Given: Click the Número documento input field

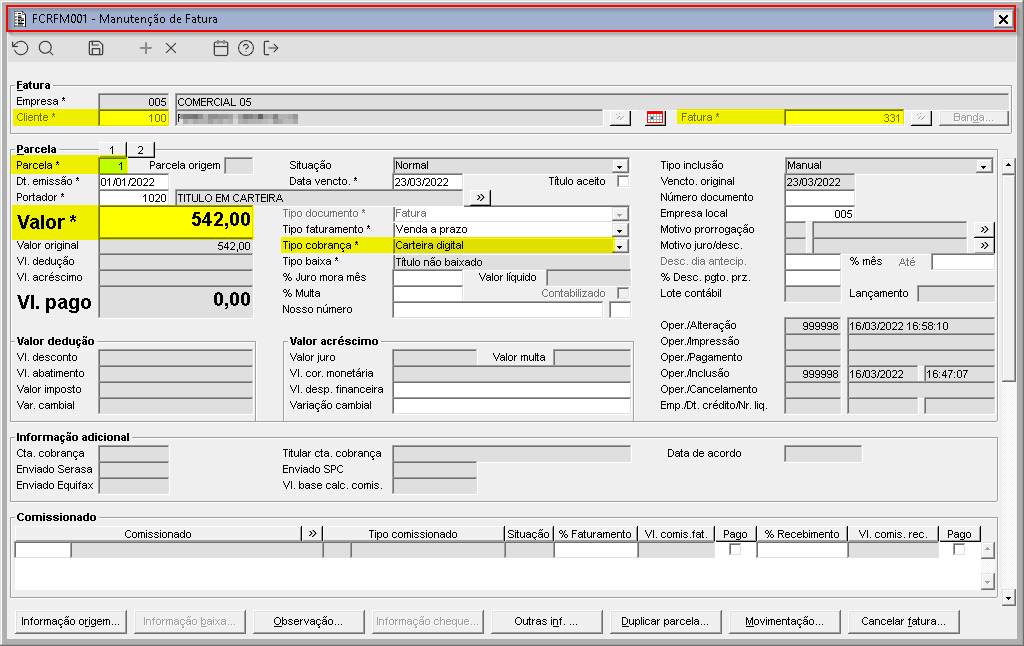Looking at the screenshot, I should click(x=820, y=197).
